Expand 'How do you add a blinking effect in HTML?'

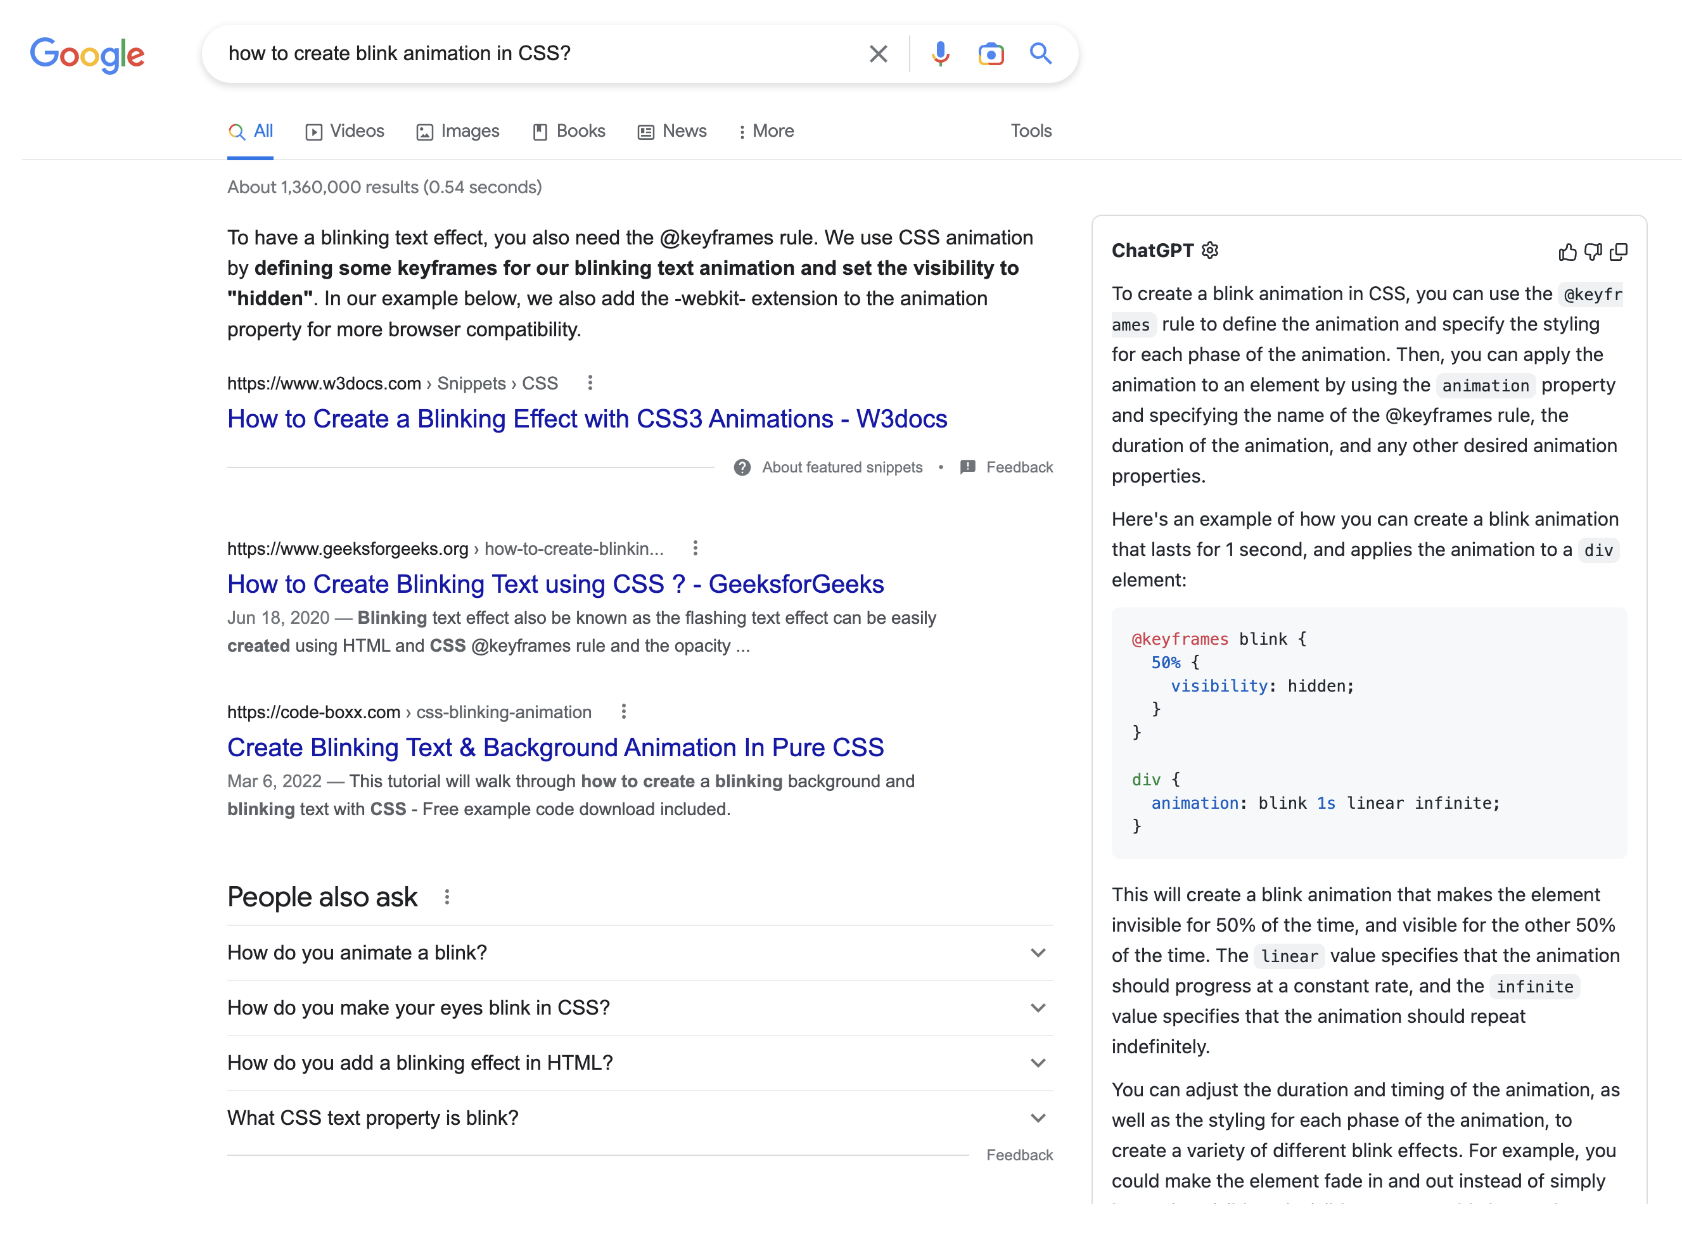click(x=640, y=1063)
